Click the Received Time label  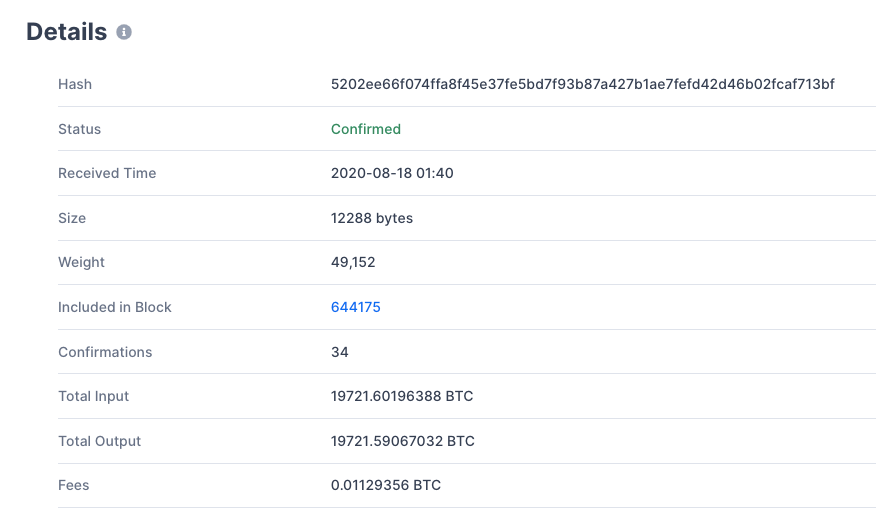(107, 173)
